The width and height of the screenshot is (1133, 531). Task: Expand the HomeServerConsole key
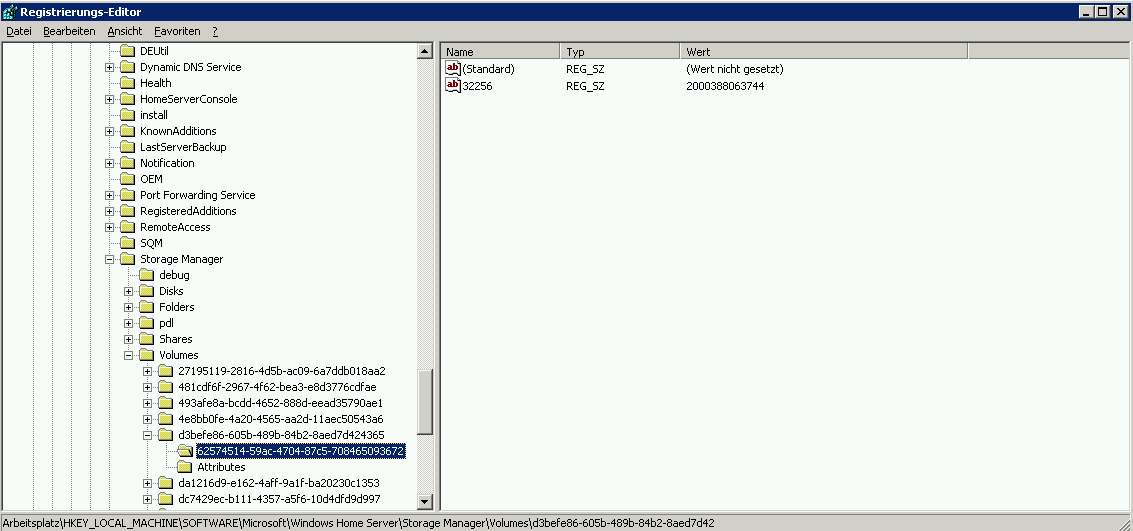(109, 99)
